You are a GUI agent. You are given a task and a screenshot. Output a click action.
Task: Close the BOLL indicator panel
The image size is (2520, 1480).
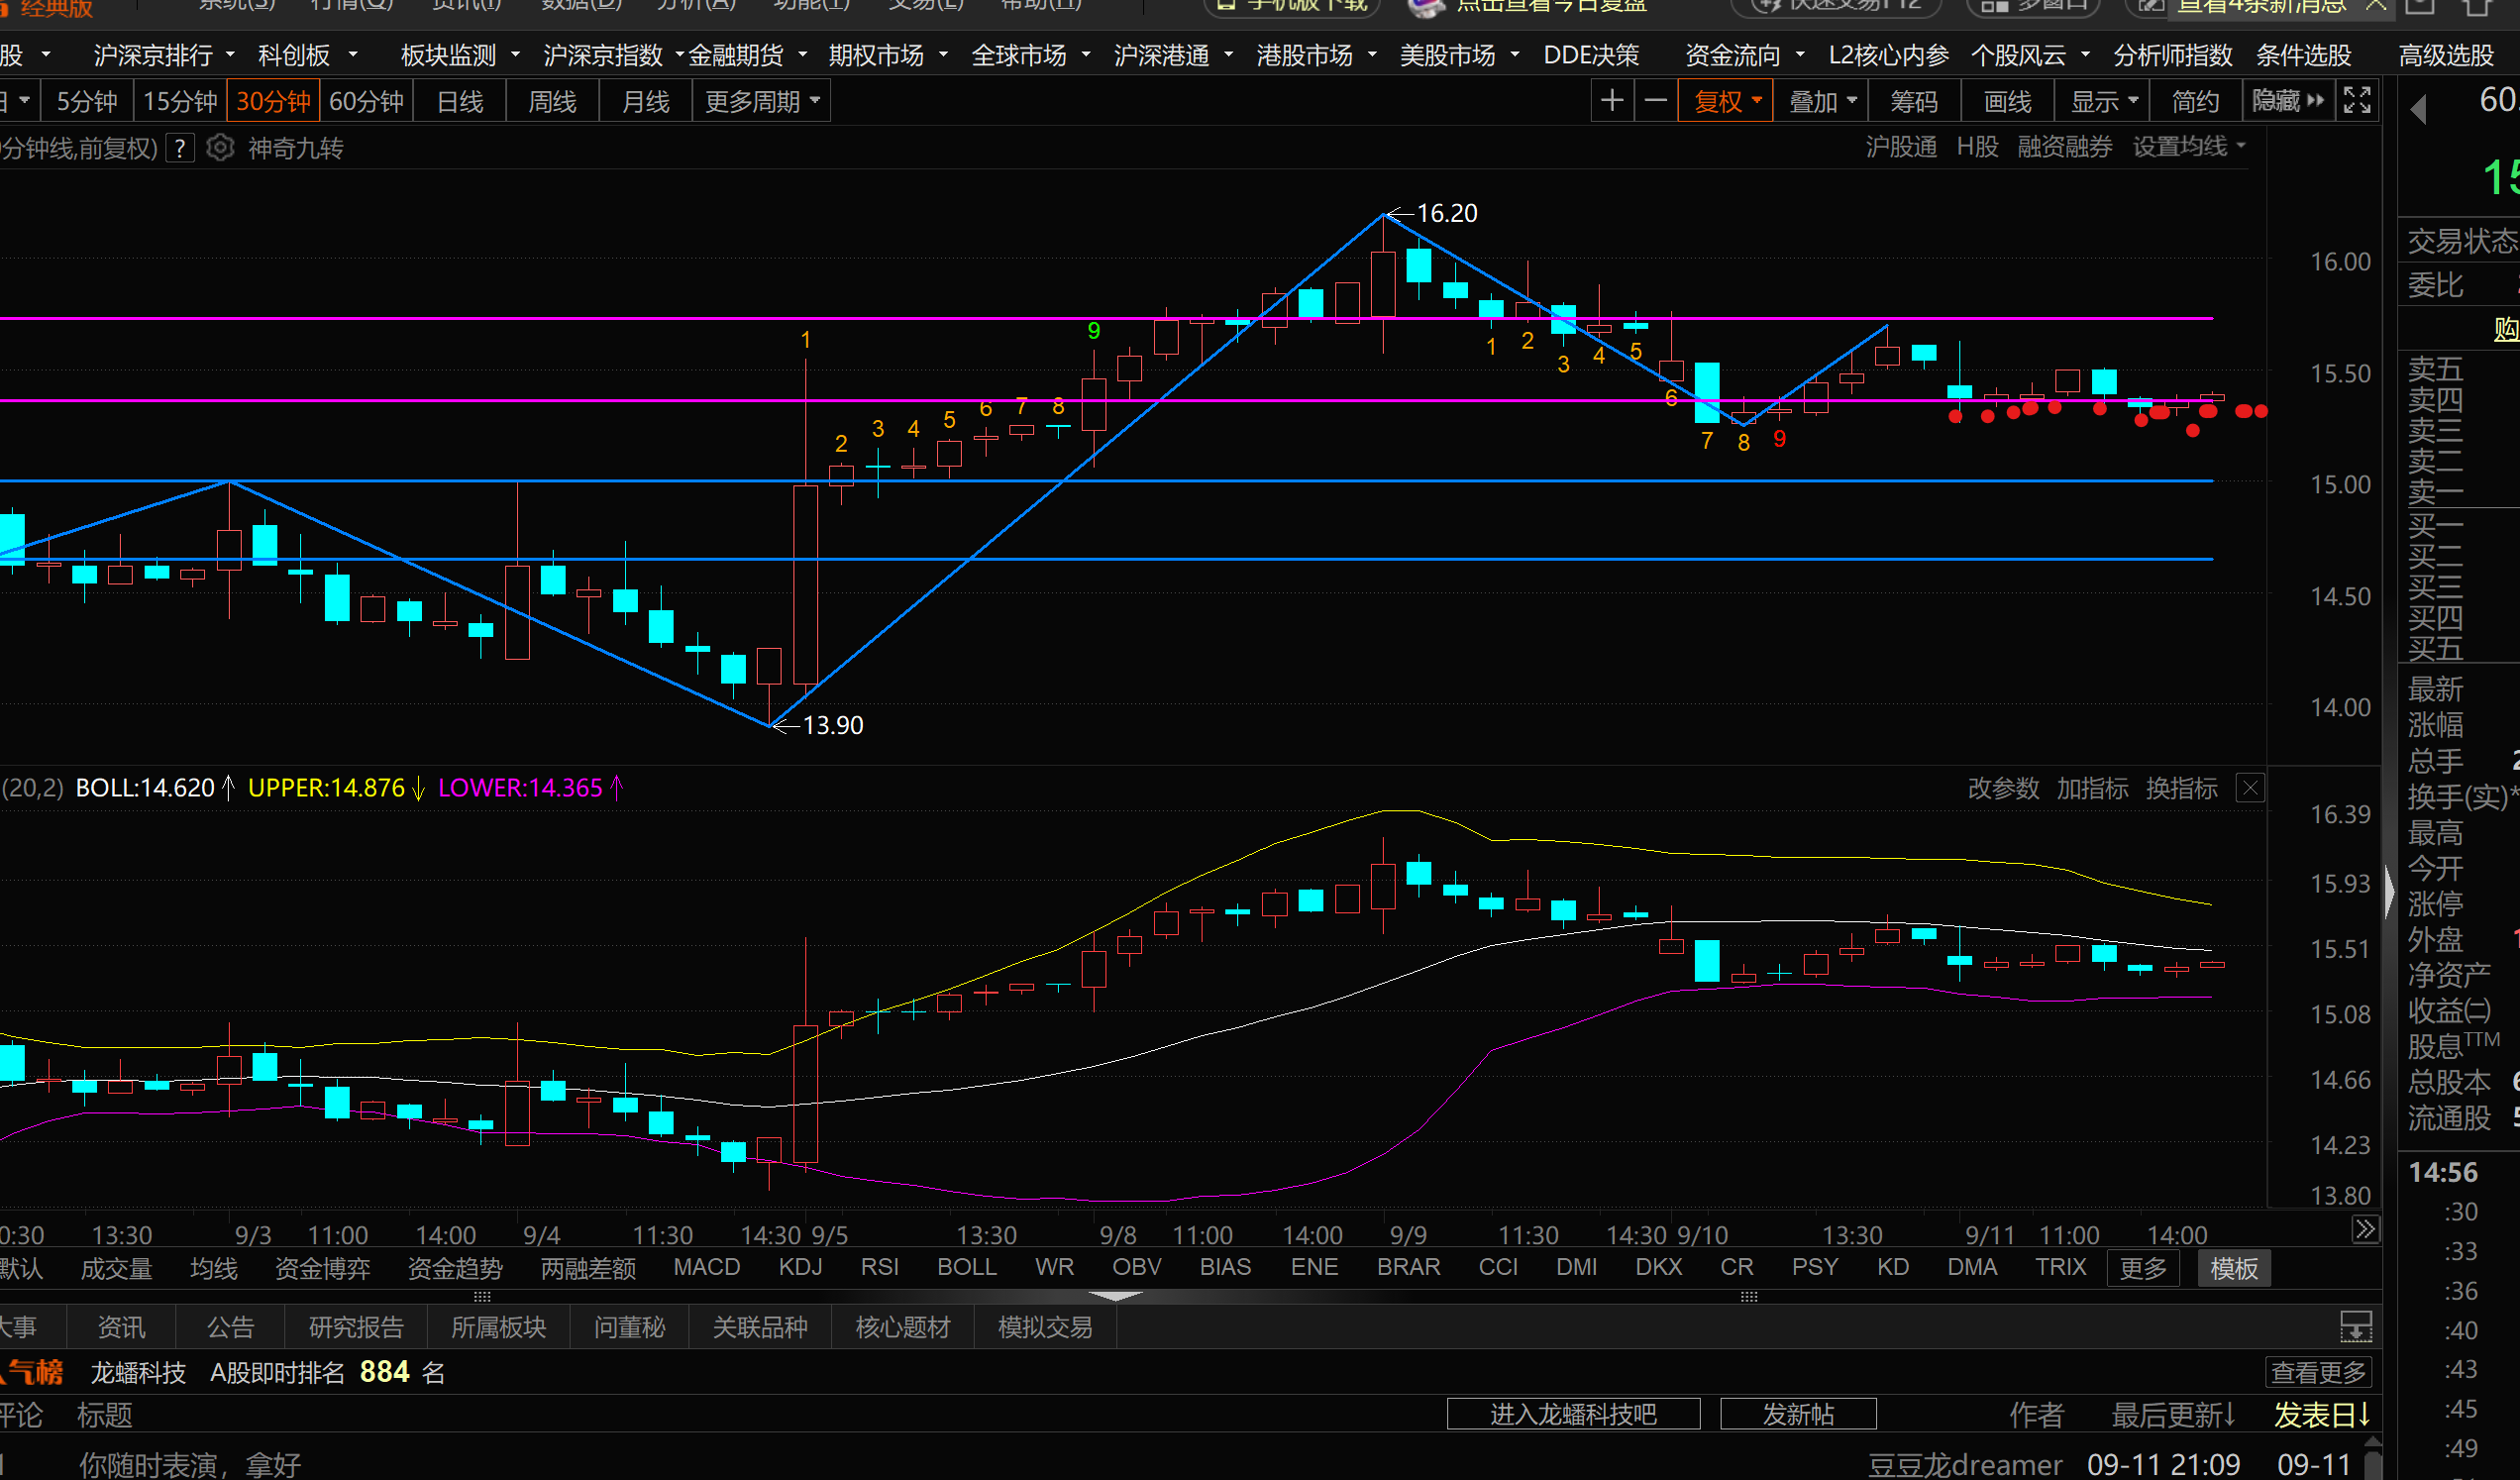2249,788
